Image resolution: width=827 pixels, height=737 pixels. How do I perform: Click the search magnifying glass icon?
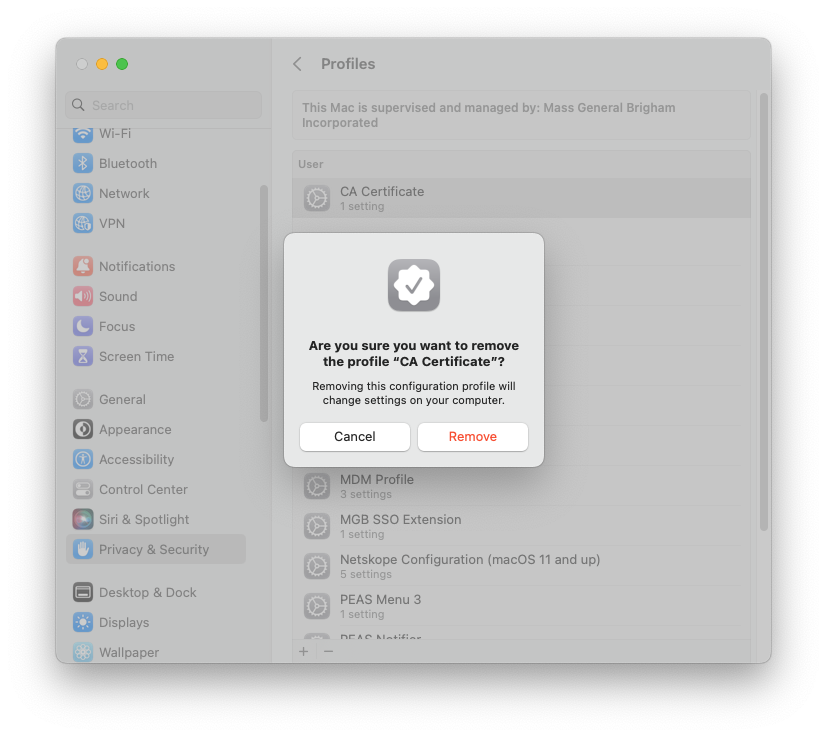78,105
